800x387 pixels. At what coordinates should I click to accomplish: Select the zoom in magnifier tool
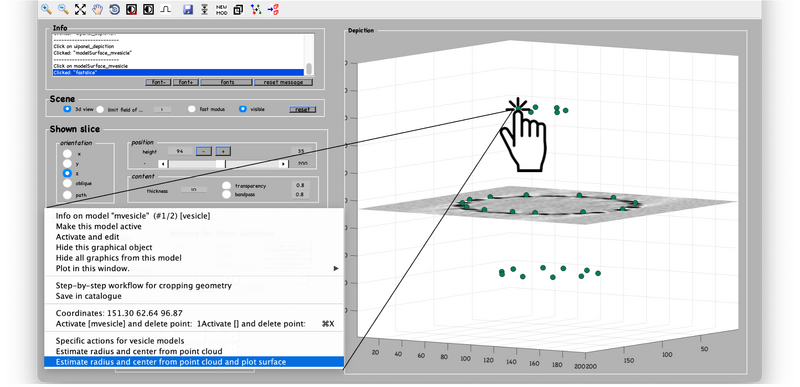click(46, 9)
